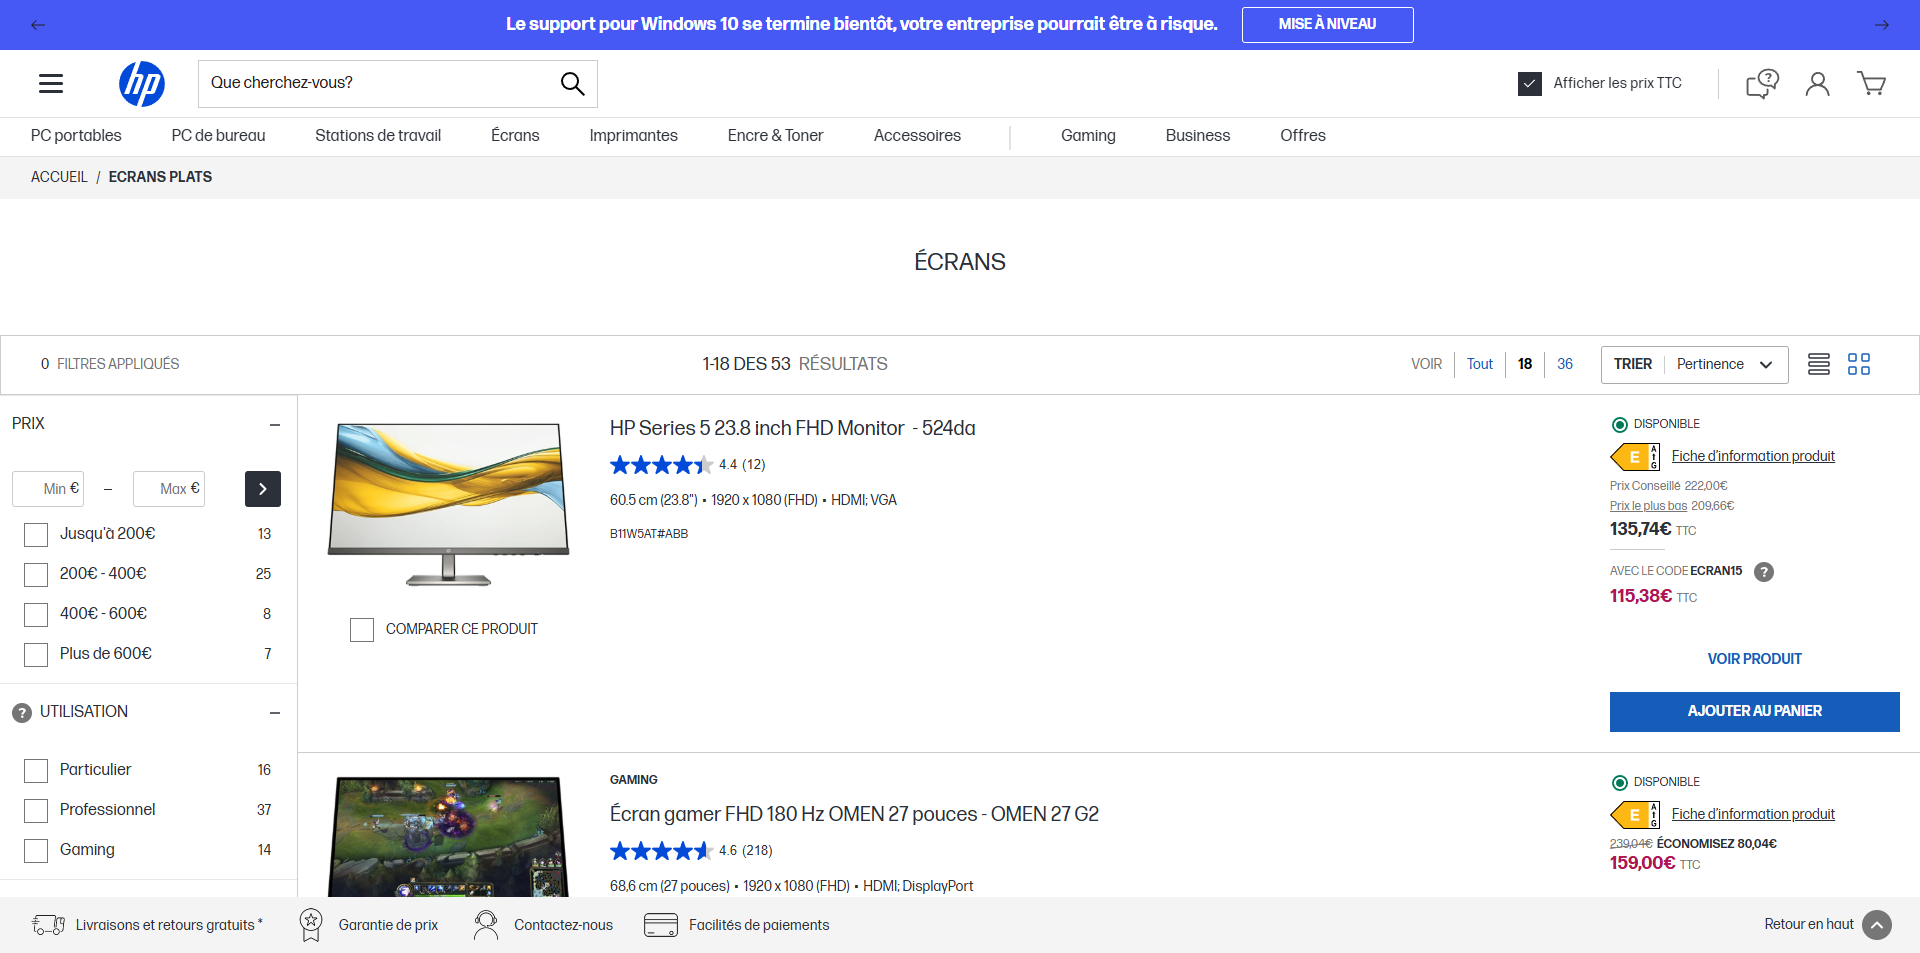Click ACCUEIL breadcrumb link

[x=59, y=177]
